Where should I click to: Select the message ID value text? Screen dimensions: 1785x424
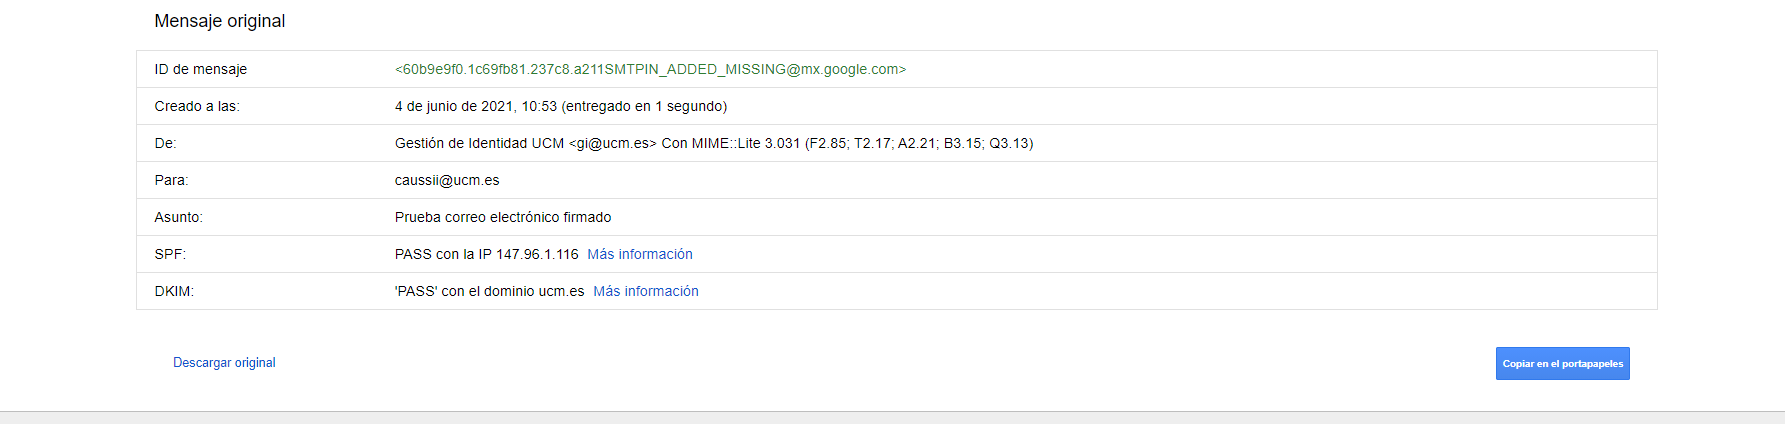coord(650,69)
